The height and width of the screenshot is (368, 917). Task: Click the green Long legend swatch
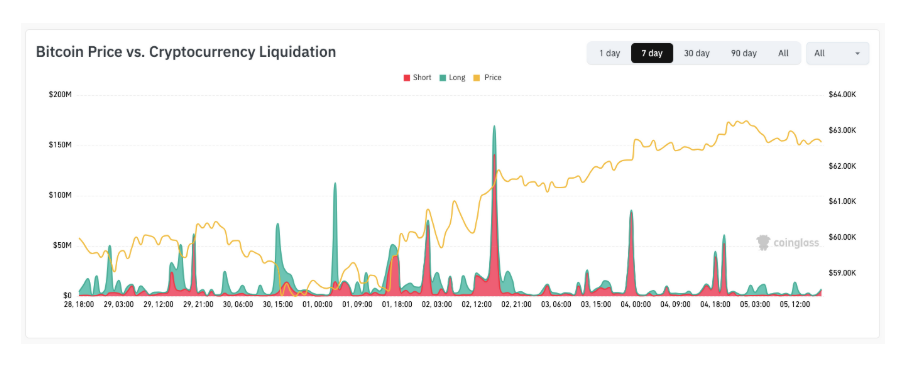tap(443, 78)
